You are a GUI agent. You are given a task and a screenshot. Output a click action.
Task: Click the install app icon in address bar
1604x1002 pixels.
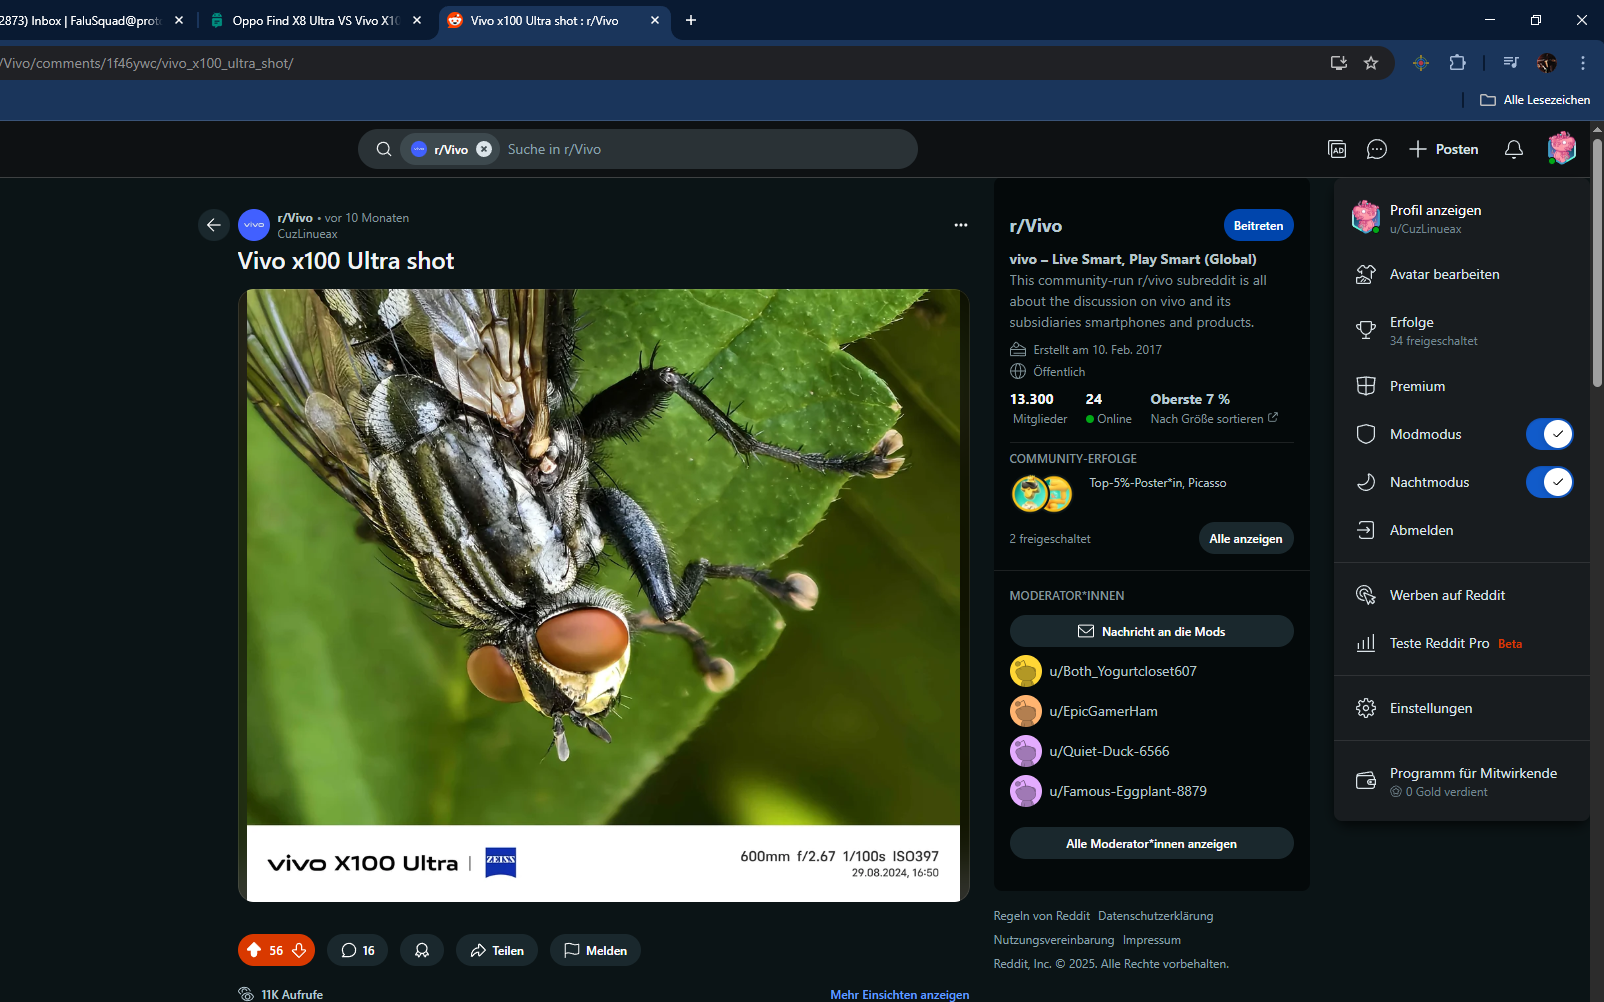(x=1339, y=63)
